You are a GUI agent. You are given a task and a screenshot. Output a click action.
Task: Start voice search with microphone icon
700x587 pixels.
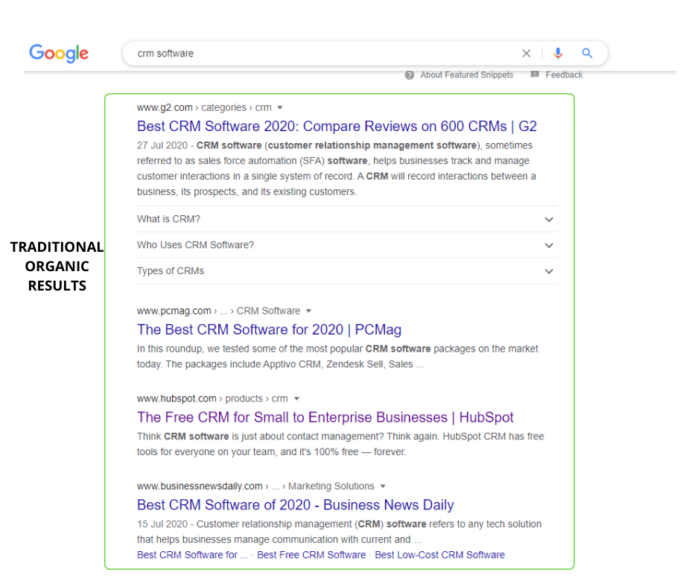(558, 54)
